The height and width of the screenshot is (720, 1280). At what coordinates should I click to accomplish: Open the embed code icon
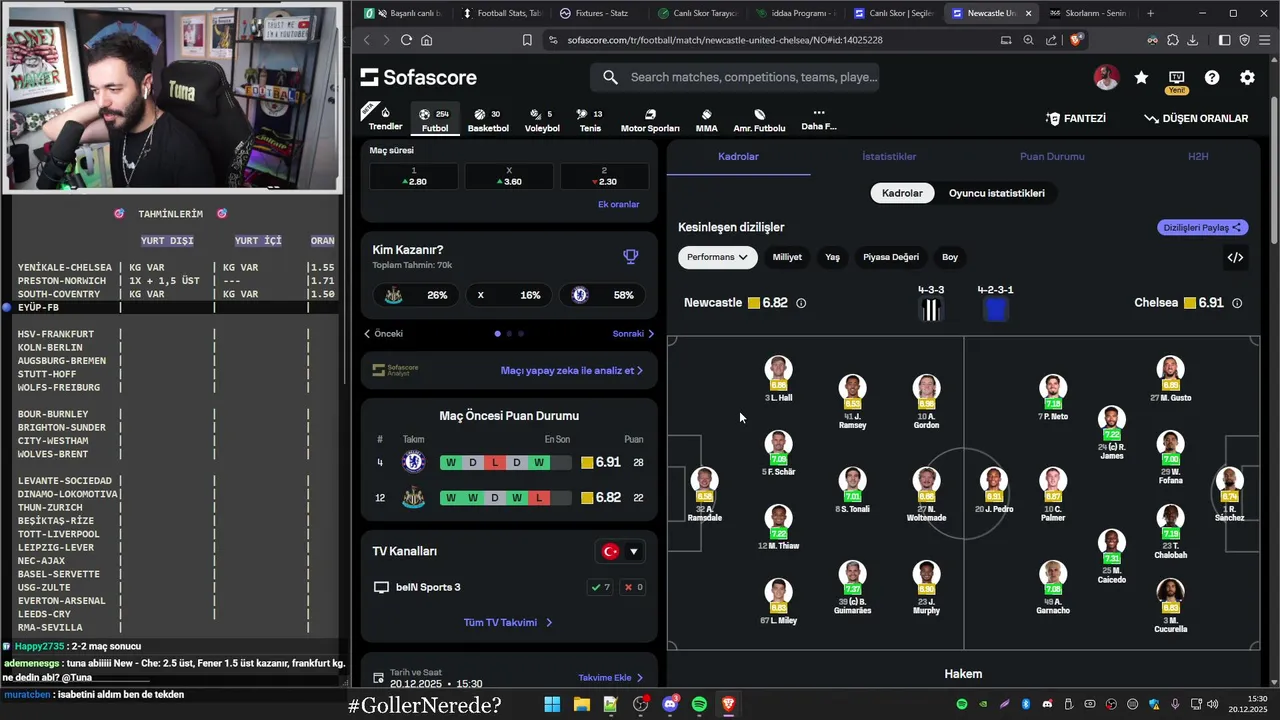pos(1235,257)
